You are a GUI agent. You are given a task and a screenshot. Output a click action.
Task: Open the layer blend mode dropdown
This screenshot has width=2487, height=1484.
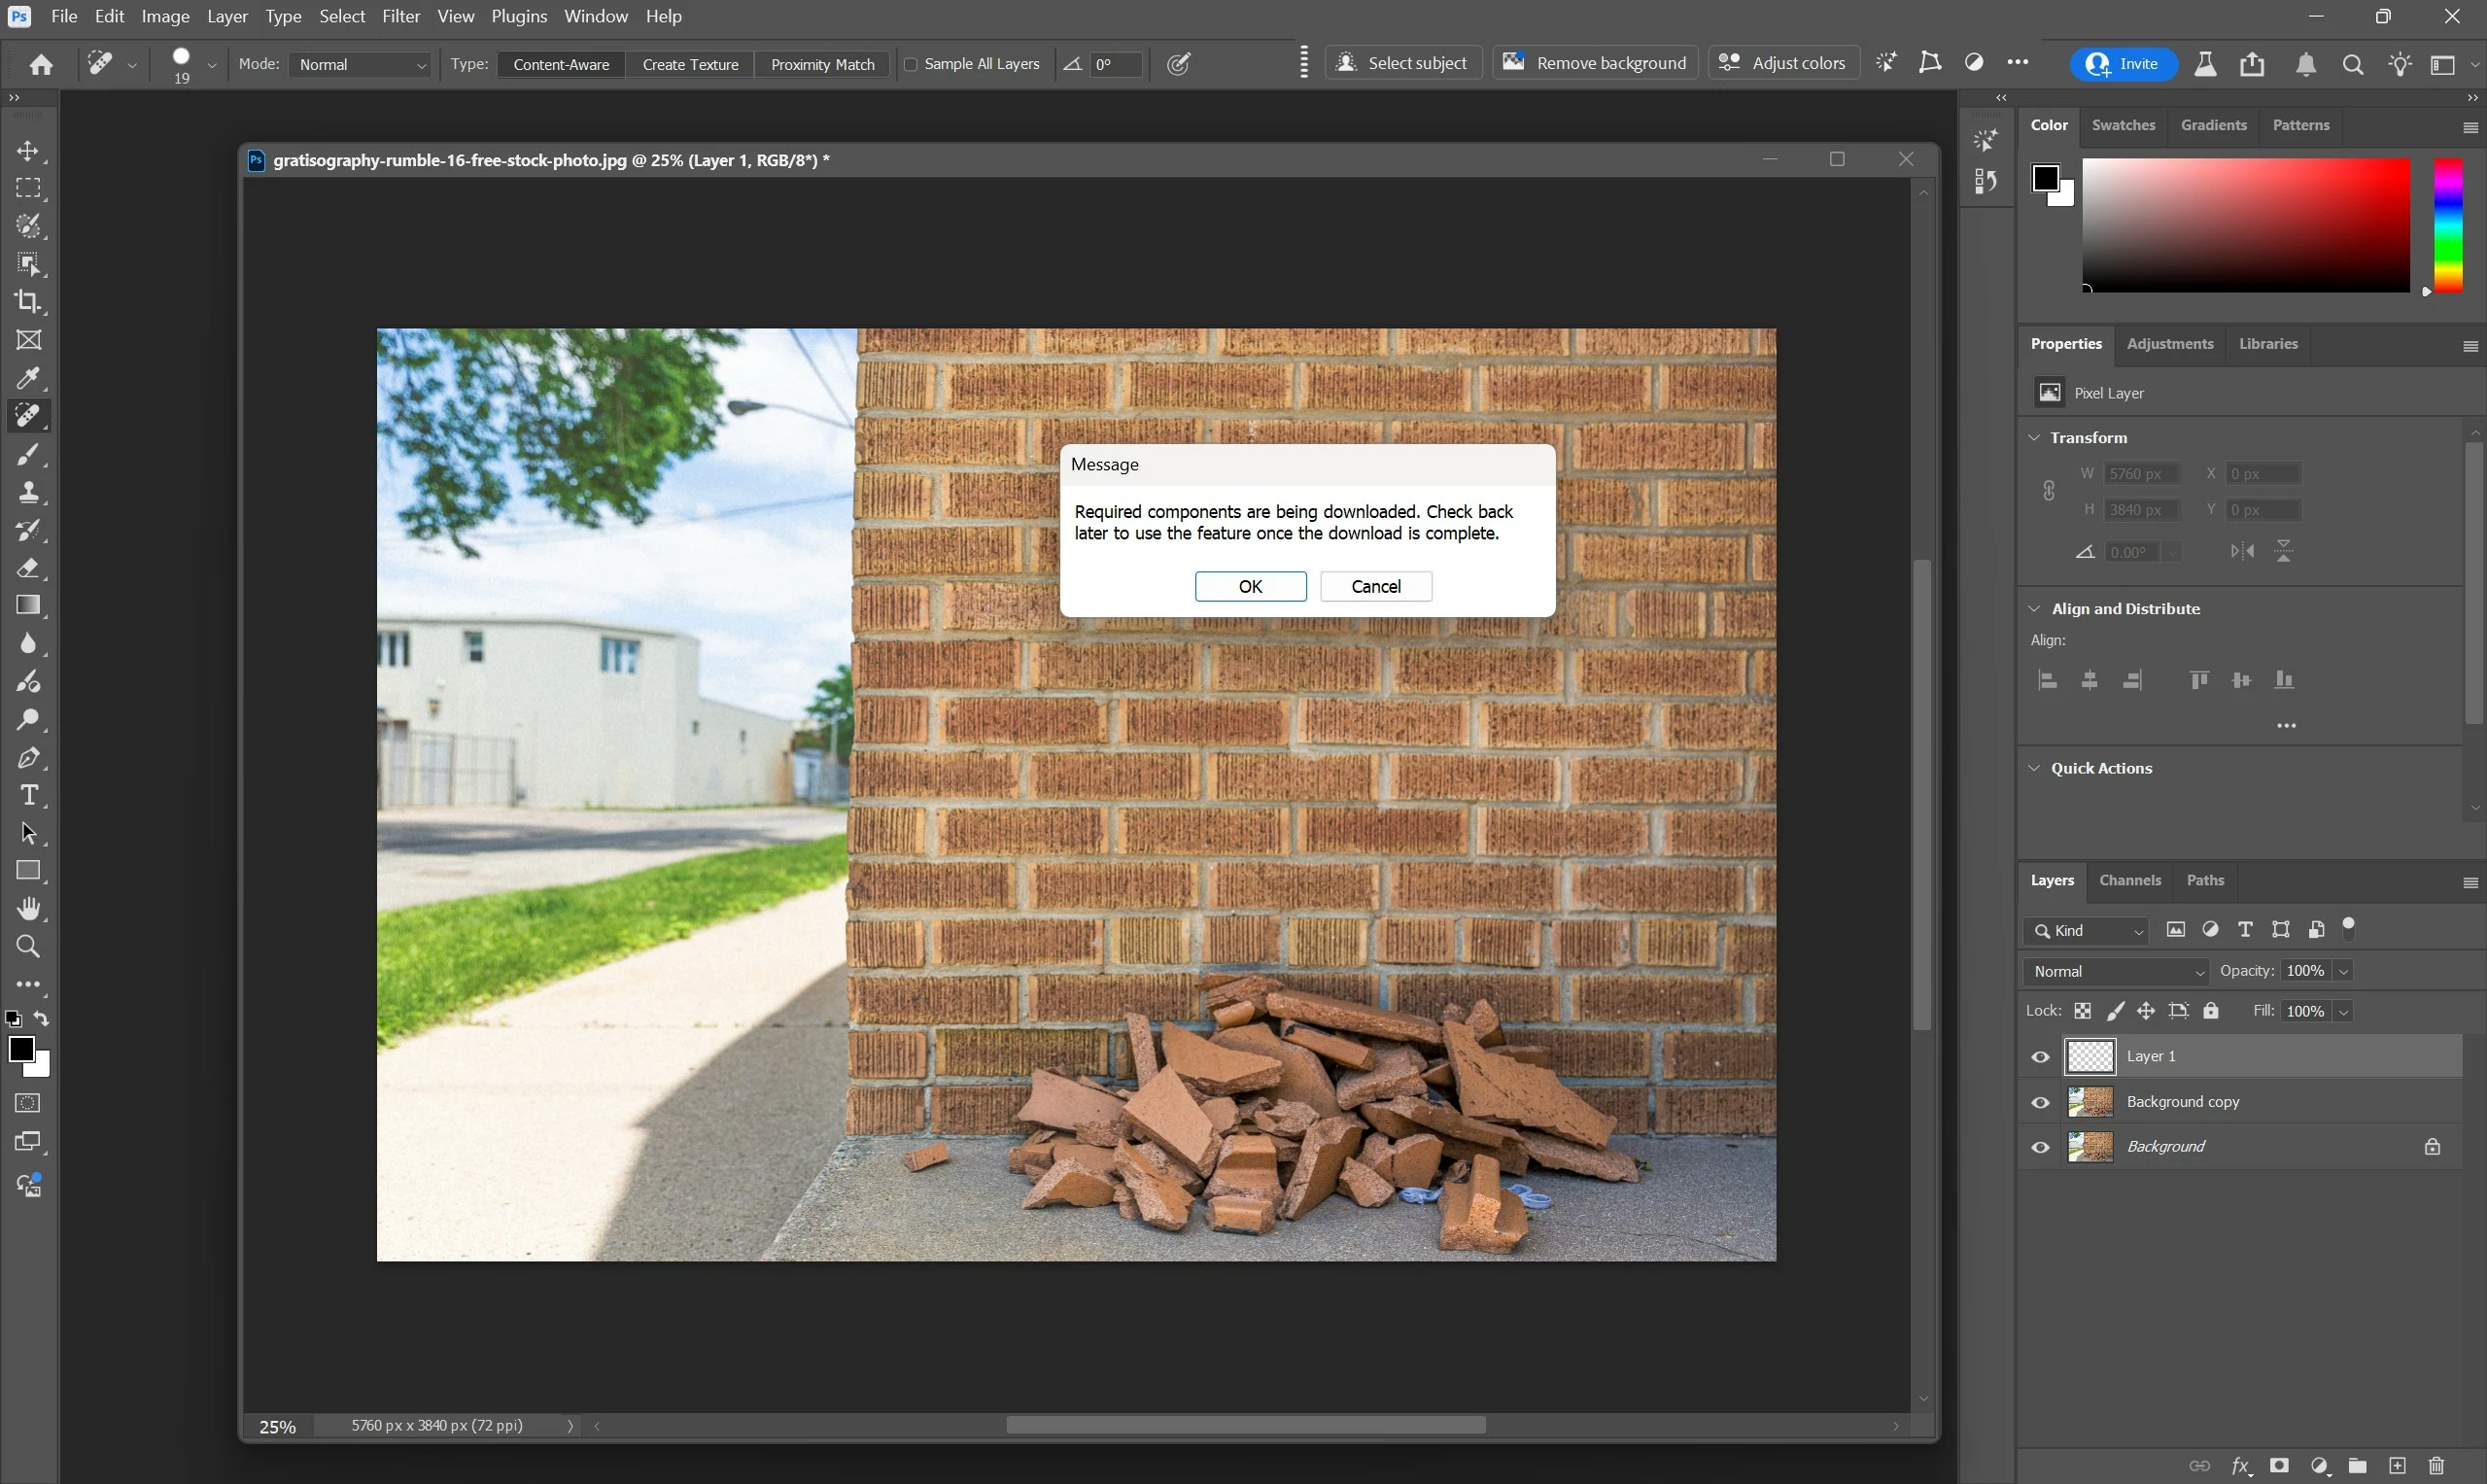2116,971
